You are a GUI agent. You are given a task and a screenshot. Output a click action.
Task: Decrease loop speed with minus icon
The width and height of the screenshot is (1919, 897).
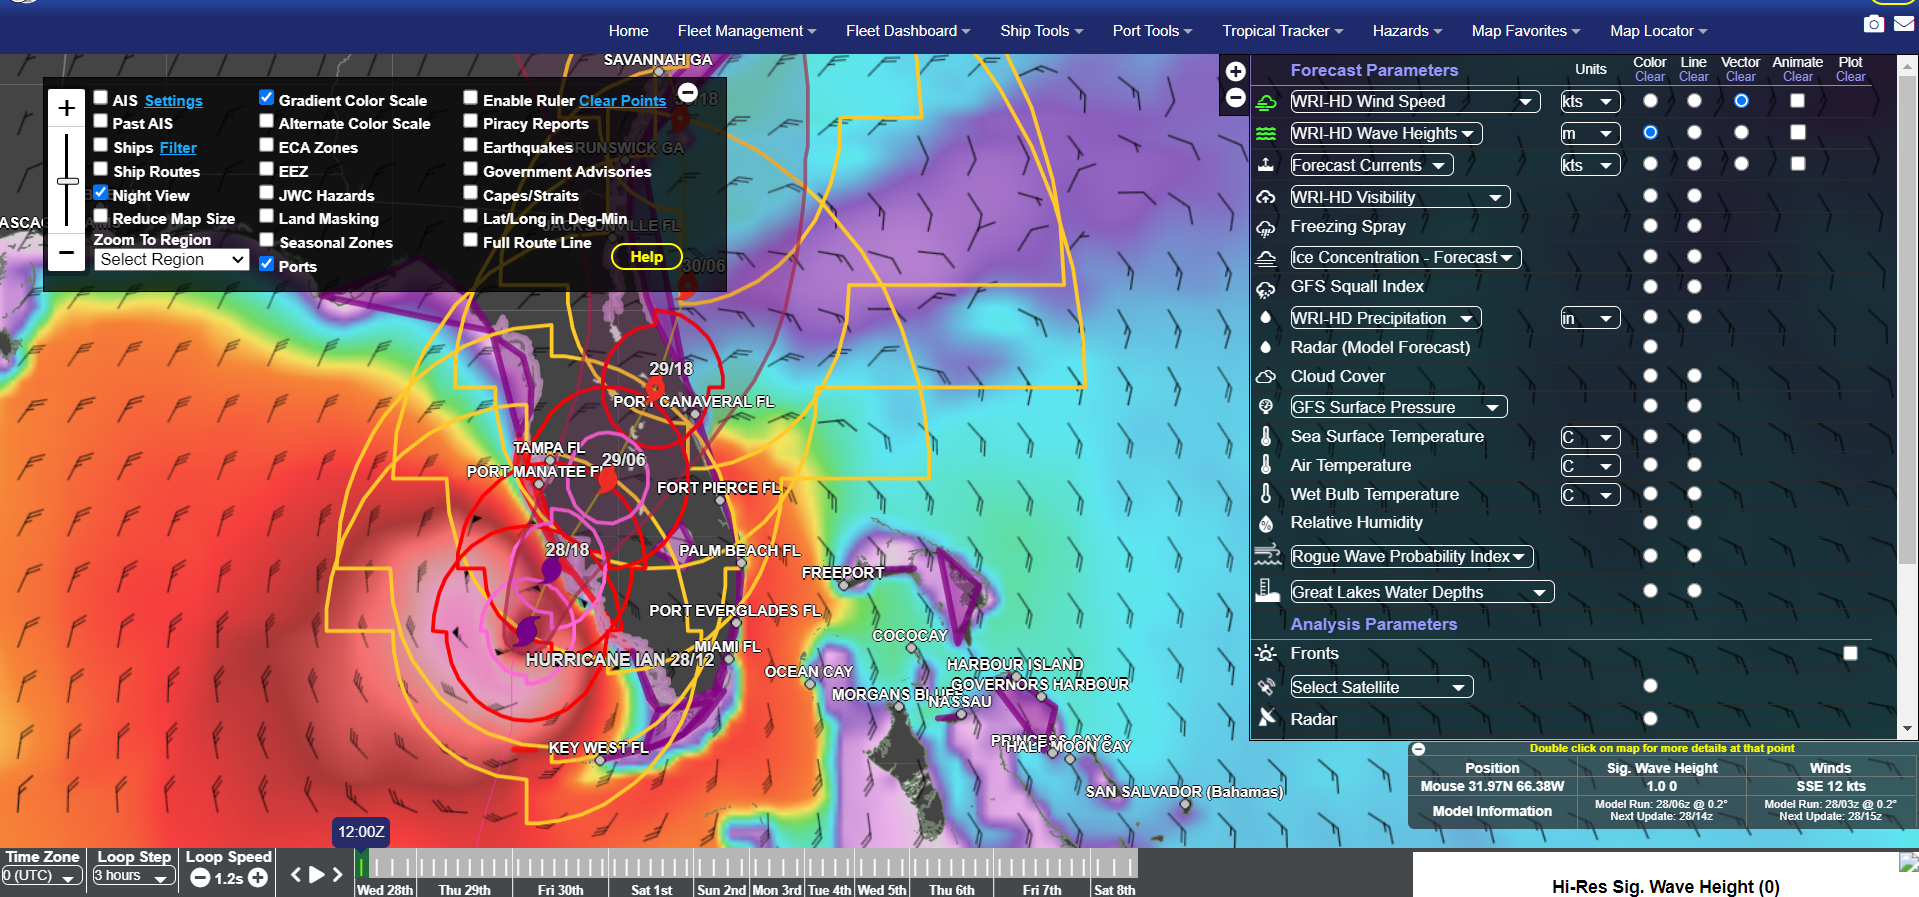coord(200,878)
